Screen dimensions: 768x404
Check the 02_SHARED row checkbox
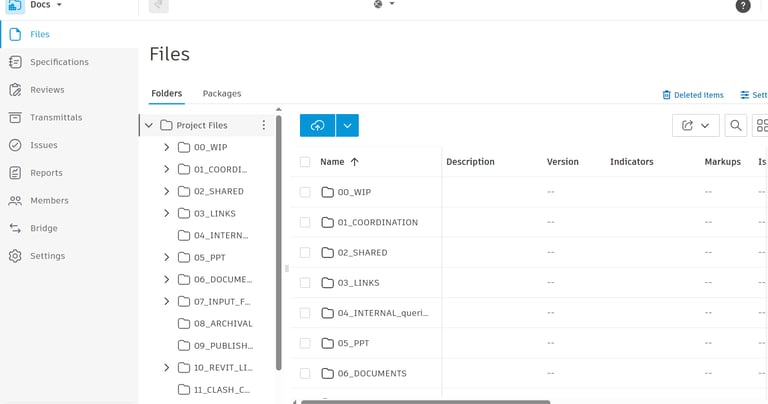pyautogui.click(x=305, y=253)
